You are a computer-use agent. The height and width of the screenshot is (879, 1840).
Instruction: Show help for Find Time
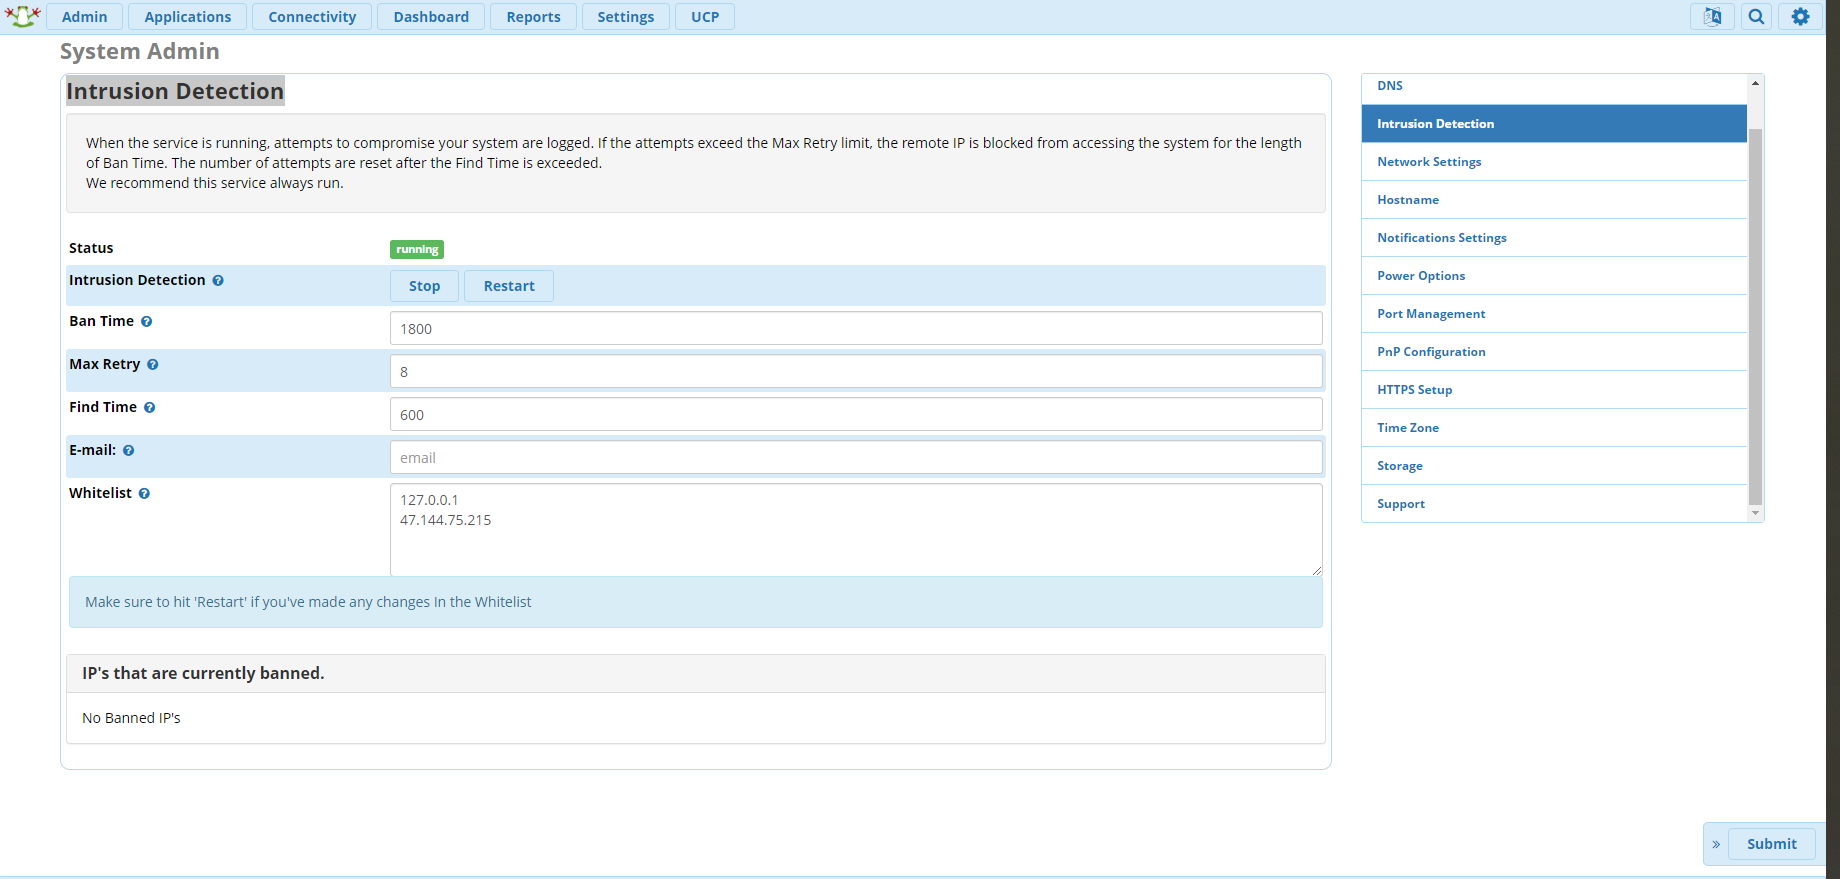[x=149, y=408]
